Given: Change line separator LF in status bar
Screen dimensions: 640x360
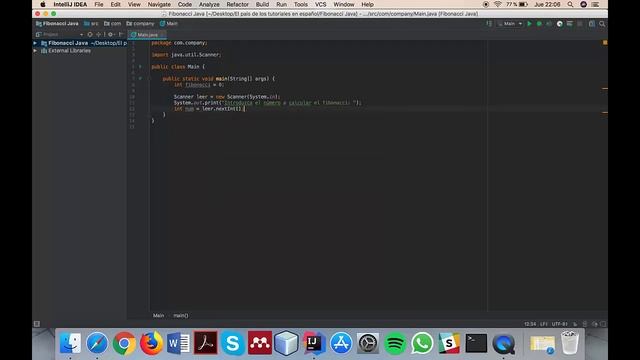Looking at the screenshot, I should 544,324.
